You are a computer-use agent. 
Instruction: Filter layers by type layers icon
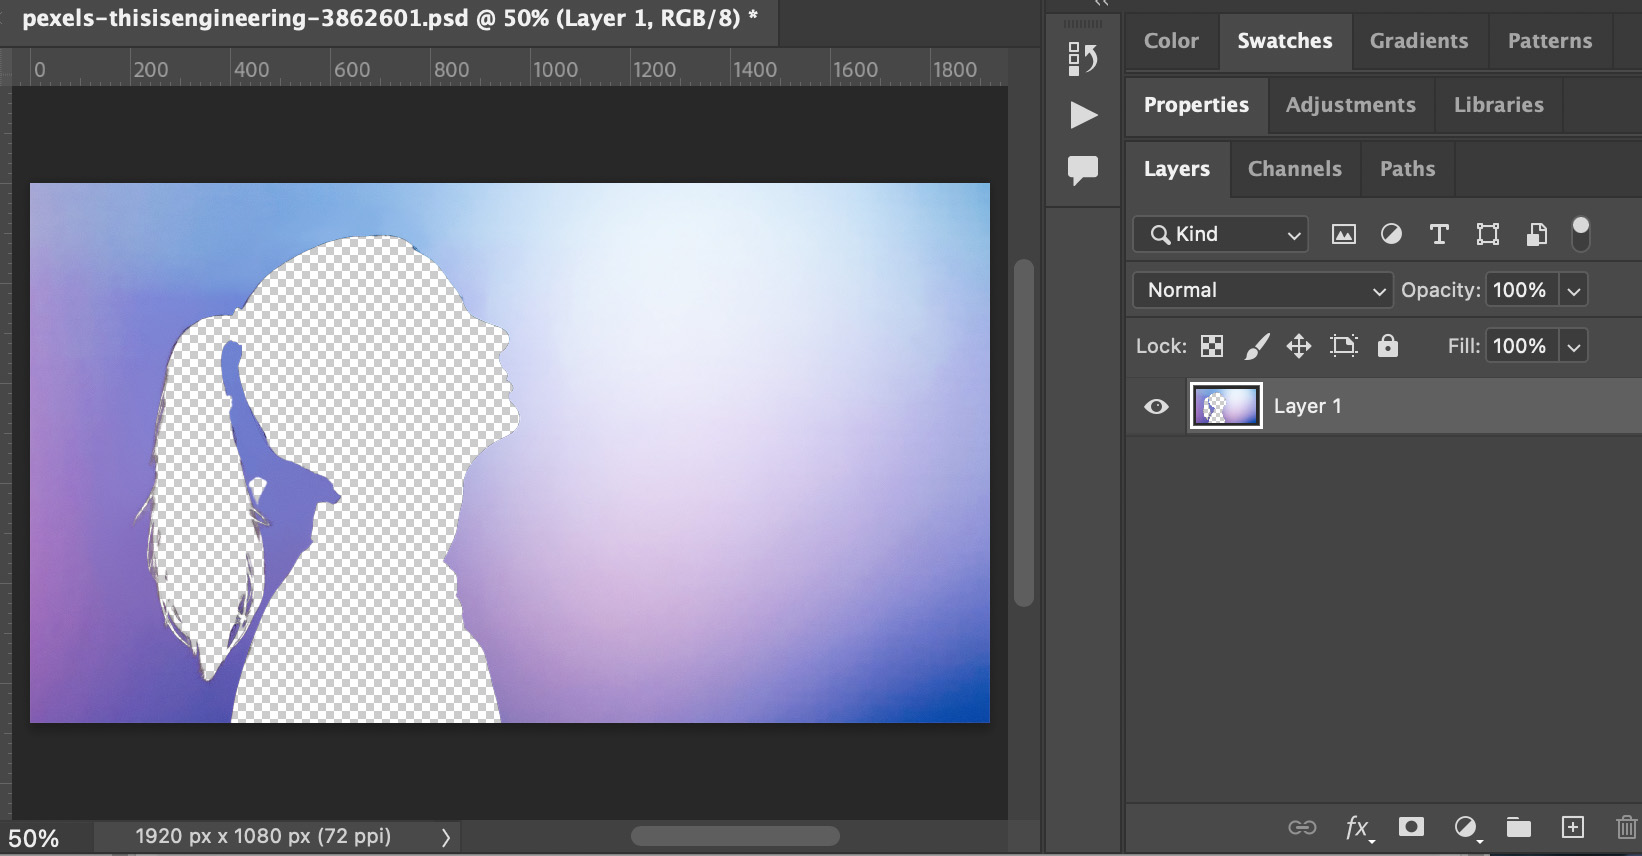click(x=1439, y=234)
